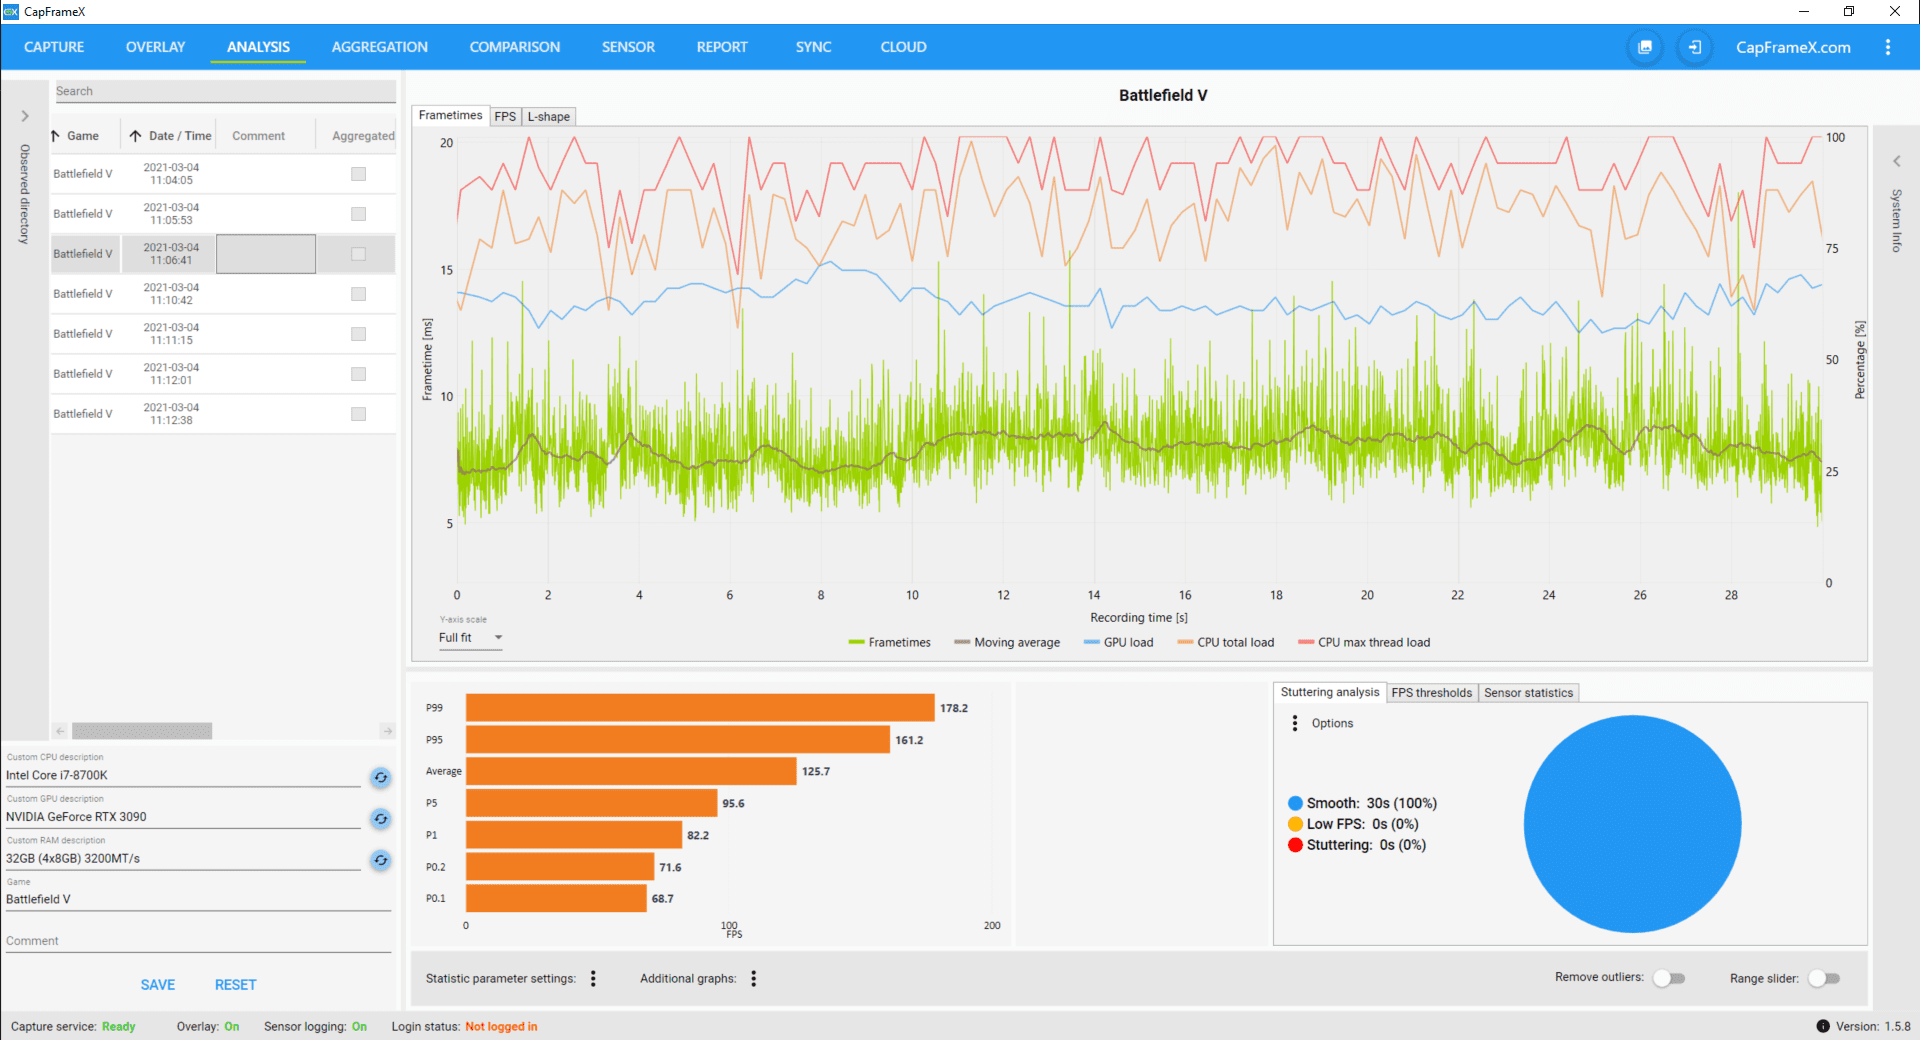Open stuttering analysis Options dots menu
This screenshot has height=1040, width=1920.
[x=1295, y=723]
